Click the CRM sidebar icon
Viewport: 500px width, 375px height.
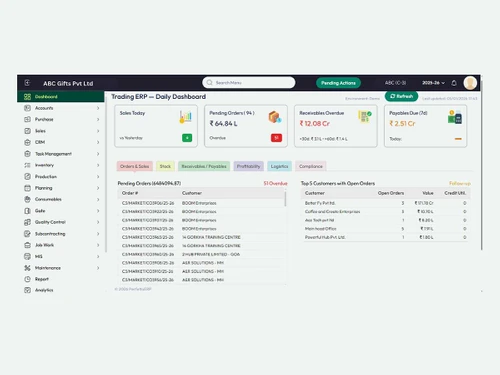pos(27,142)
